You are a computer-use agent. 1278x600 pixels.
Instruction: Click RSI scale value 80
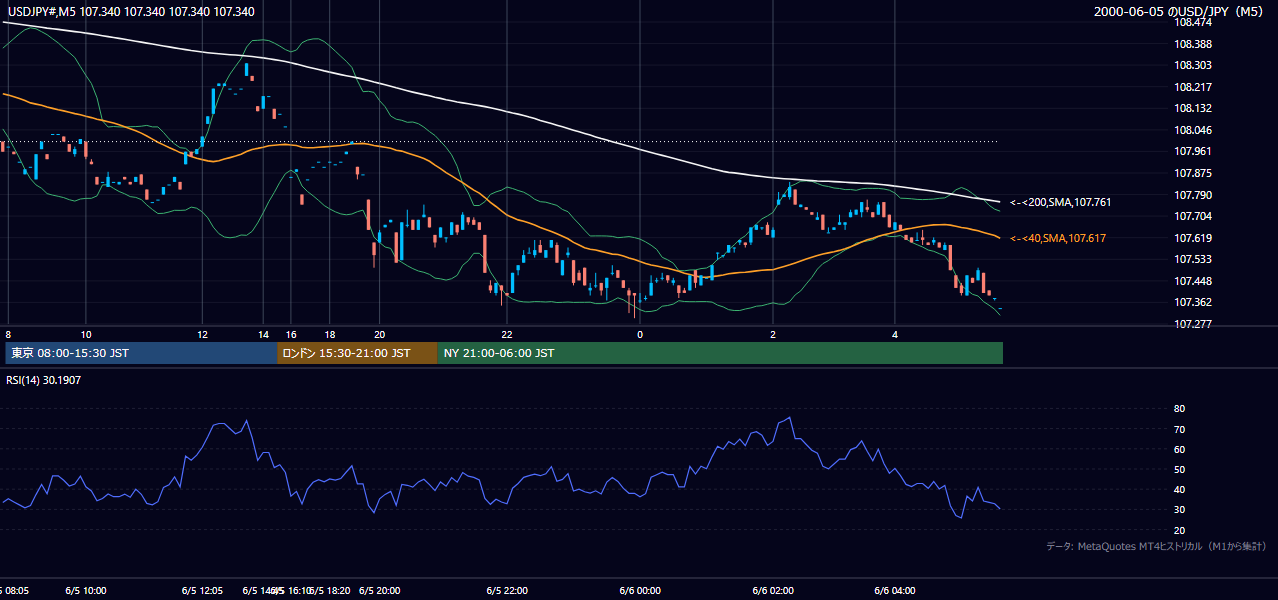[1179, 409]
